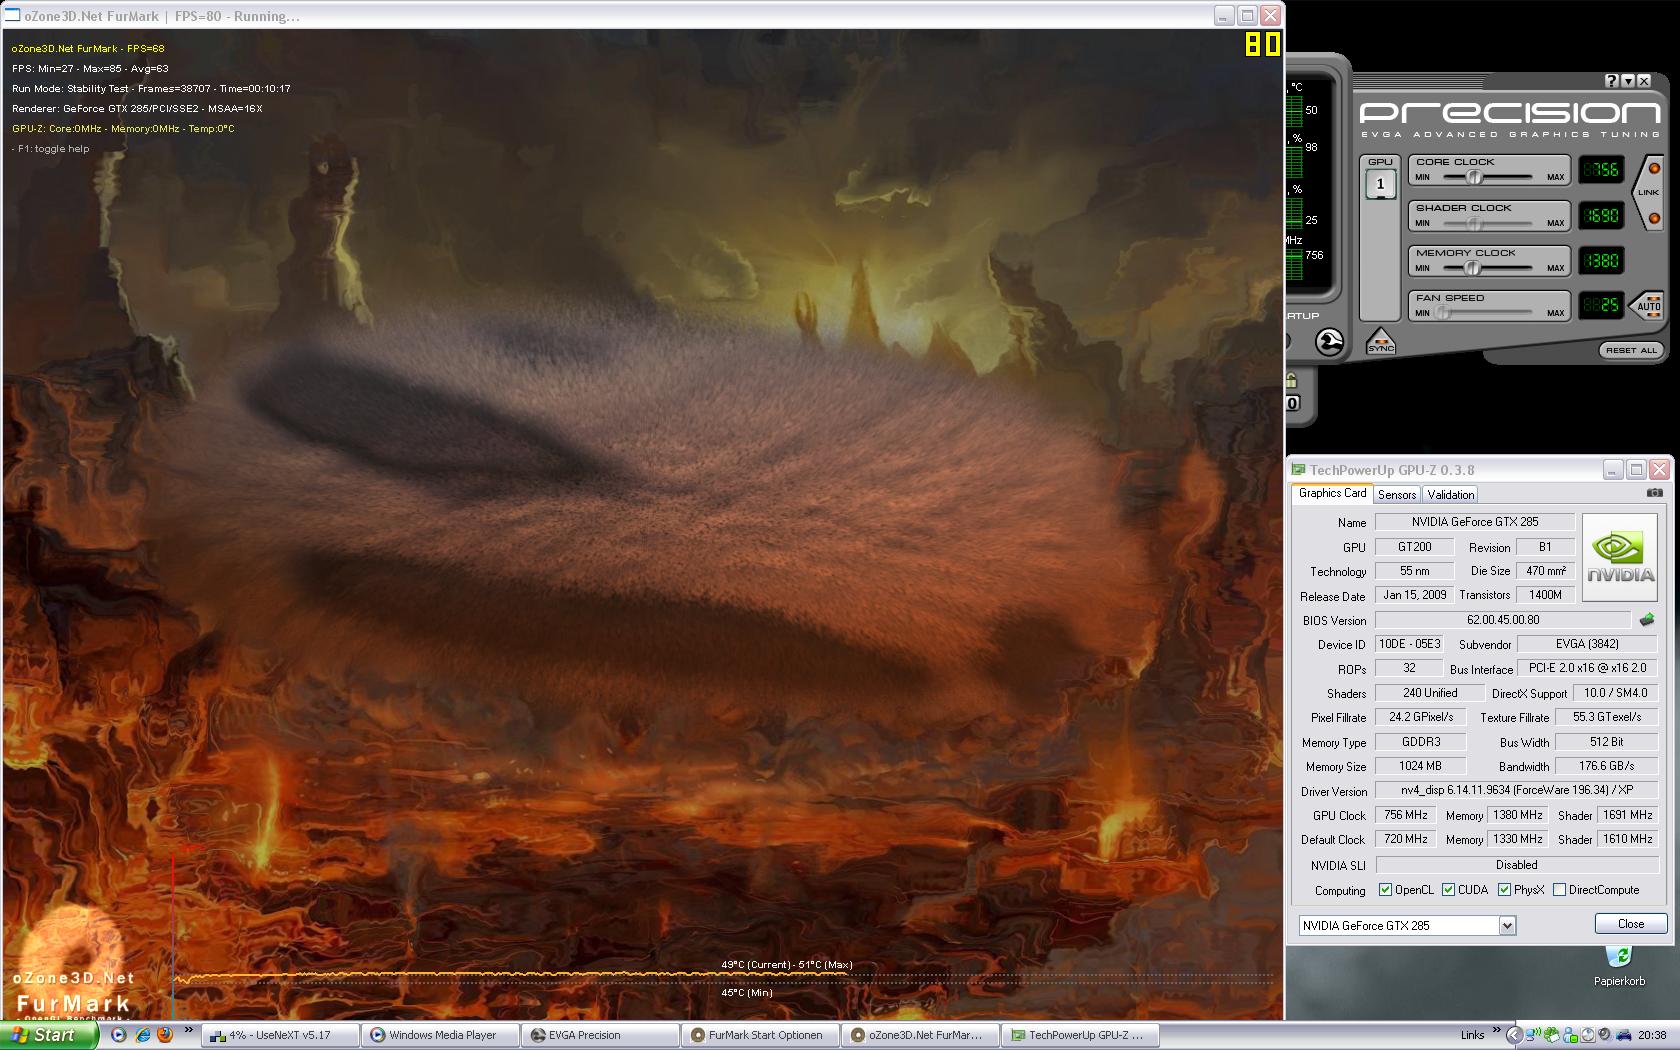The image size is (1680, 1050).
Task: Click the FurMark window title bar icon
Action: (x=12, y=16)
